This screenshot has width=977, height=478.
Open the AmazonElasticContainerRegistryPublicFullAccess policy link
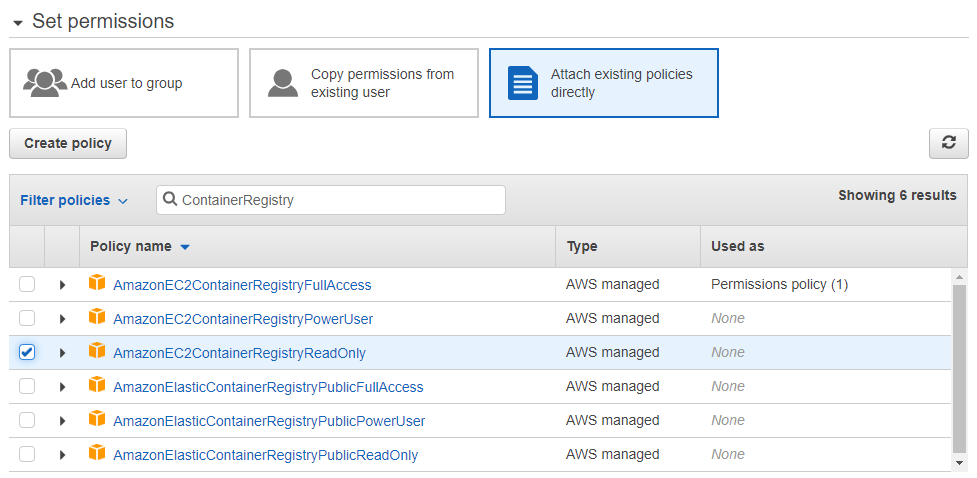[x=268, y=387]
